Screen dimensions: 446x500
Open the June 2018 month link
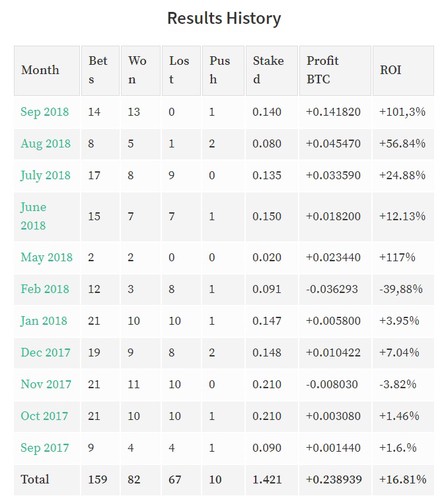coord(33,216)
